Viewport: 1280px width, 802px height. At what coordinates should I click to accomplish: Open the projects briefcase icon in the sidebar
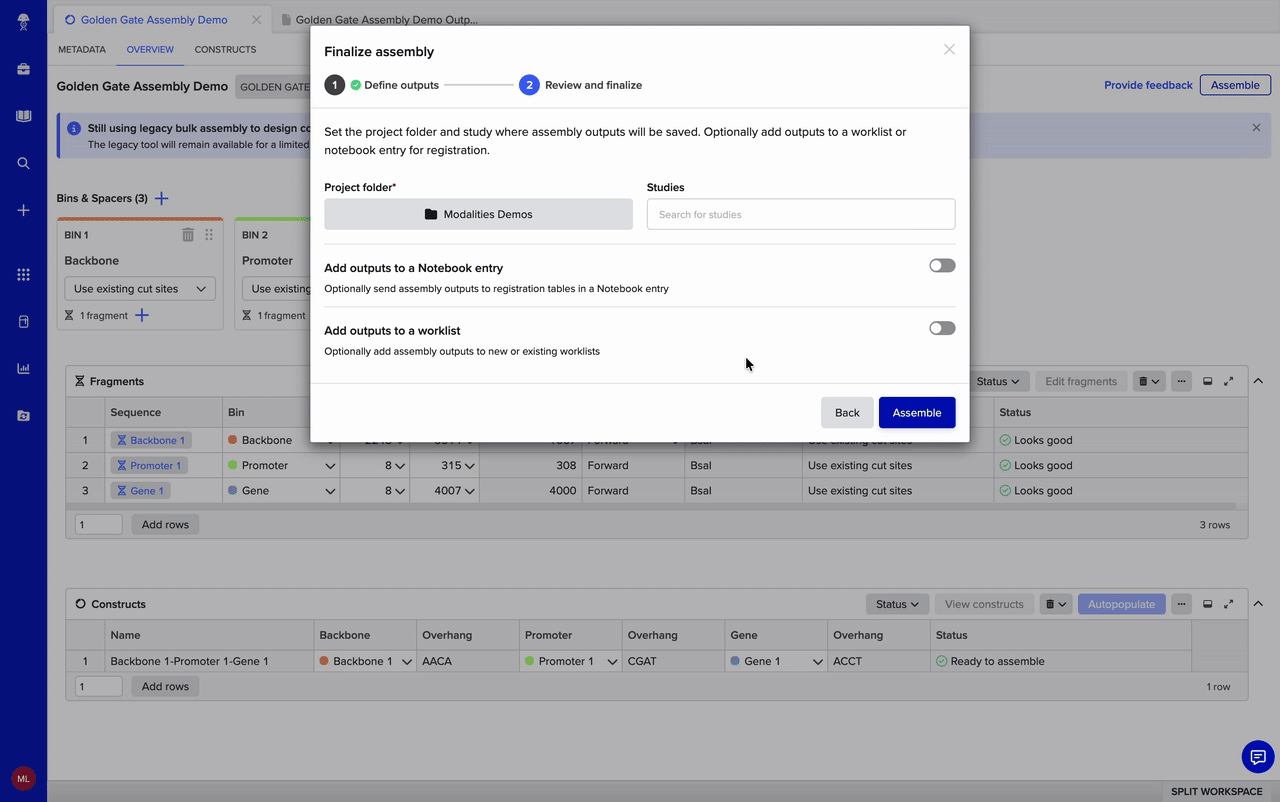click(22, 68)
